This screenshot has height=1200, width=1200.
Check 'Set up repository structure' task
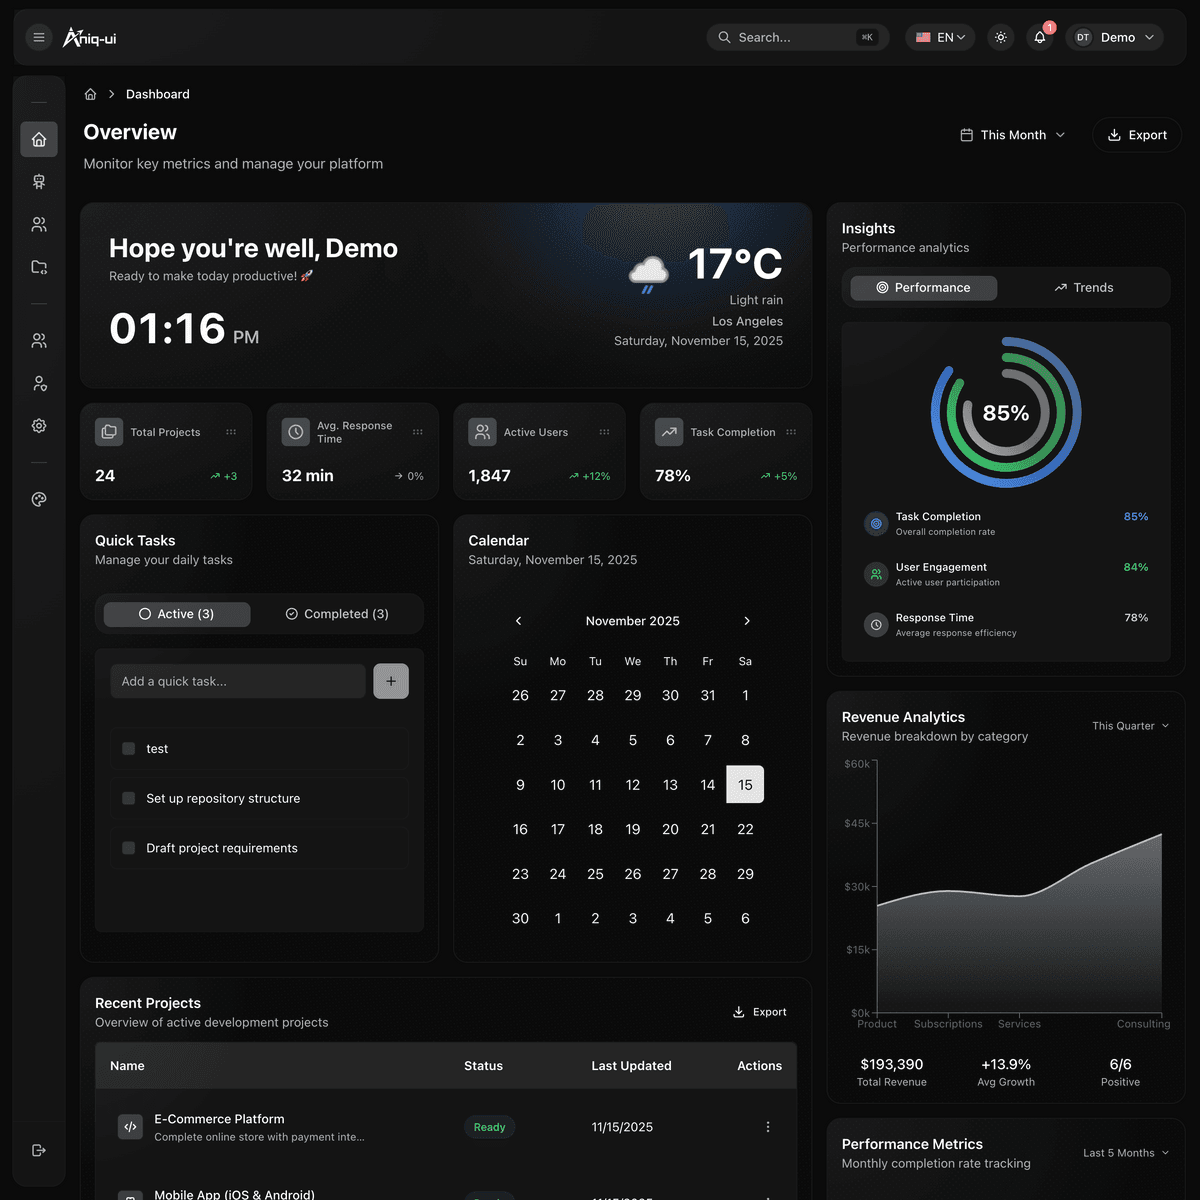(x=128, y=798)
